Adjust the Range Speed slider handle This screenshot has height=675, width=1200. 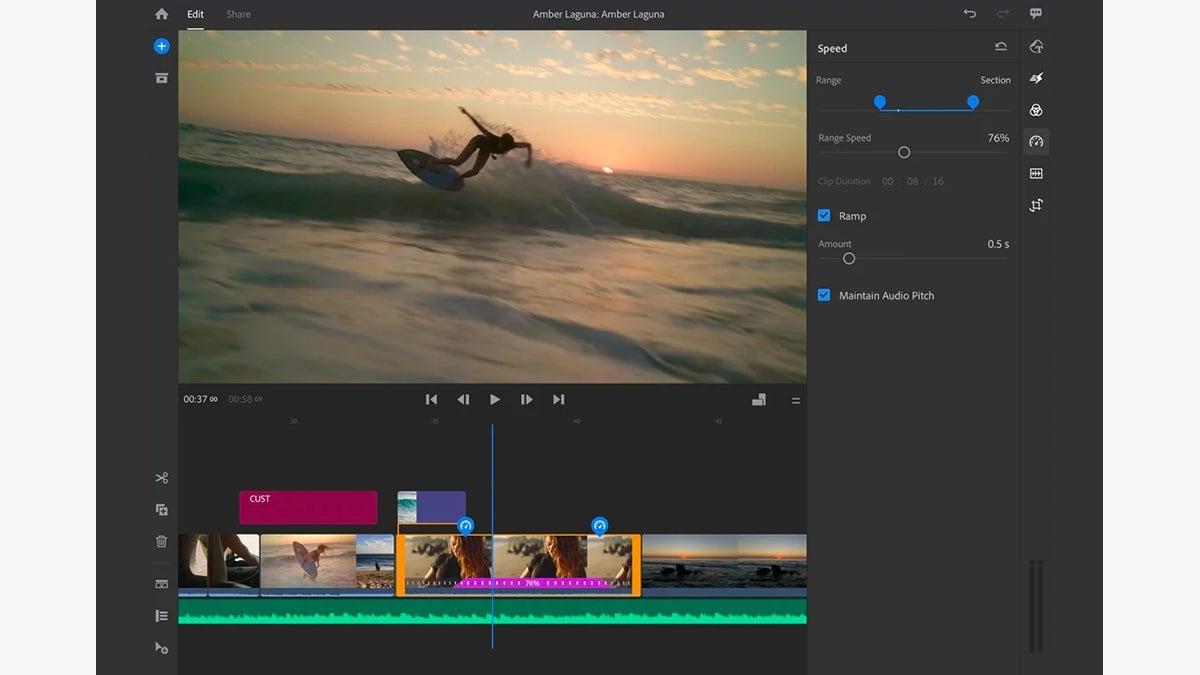(904, 152)
